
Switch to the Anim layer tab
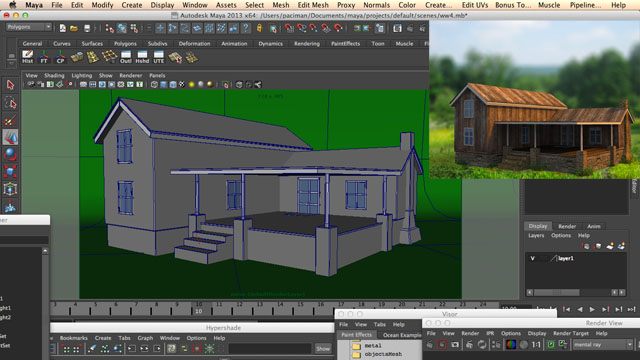(594, 226)
